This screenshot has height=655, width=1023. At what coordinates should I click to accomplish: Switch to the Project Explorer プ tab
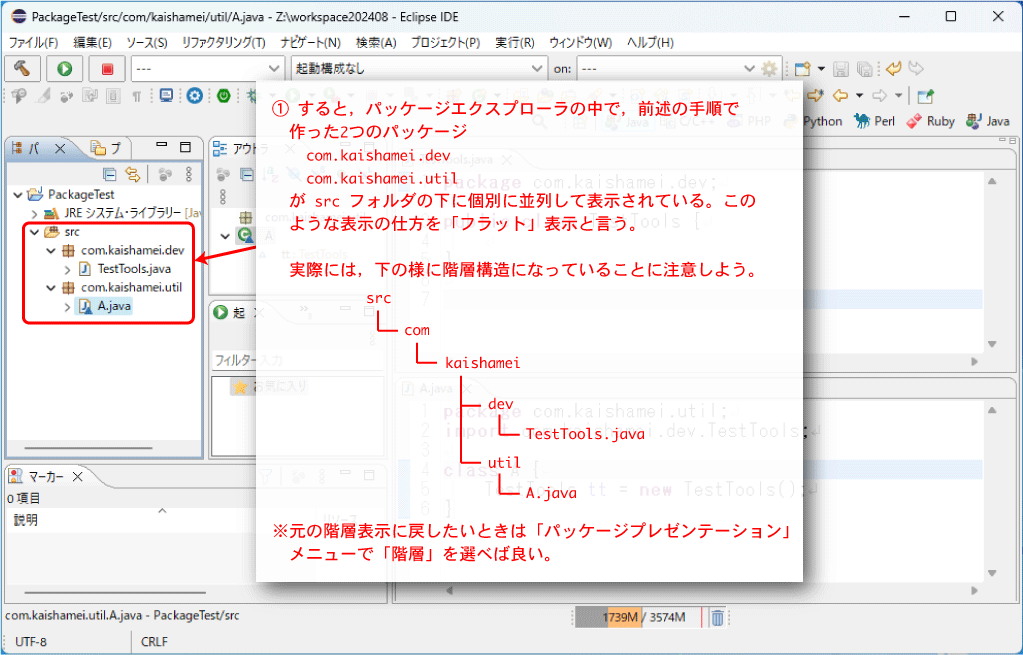(106, 148)
